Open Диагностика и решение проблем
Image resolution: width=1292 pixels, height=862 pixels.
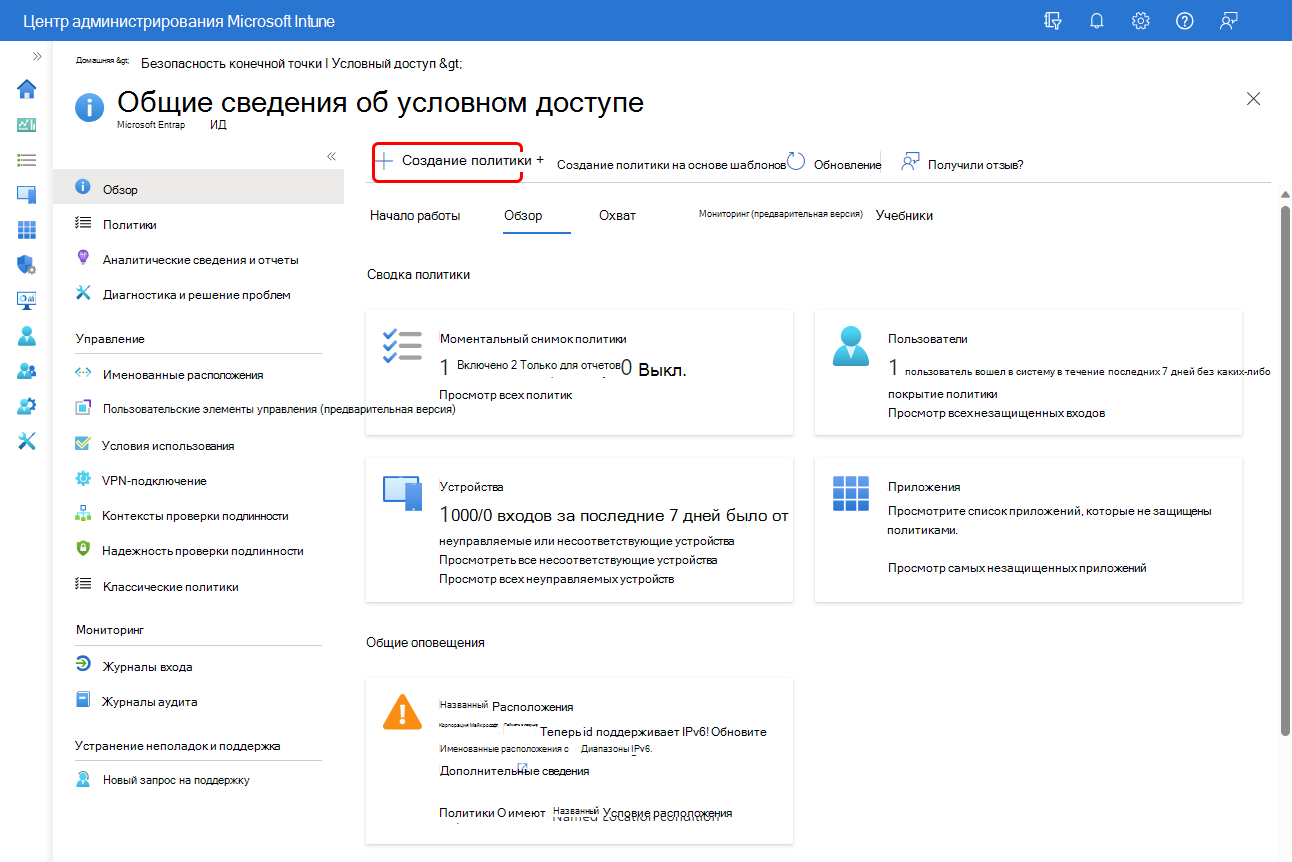198,294
